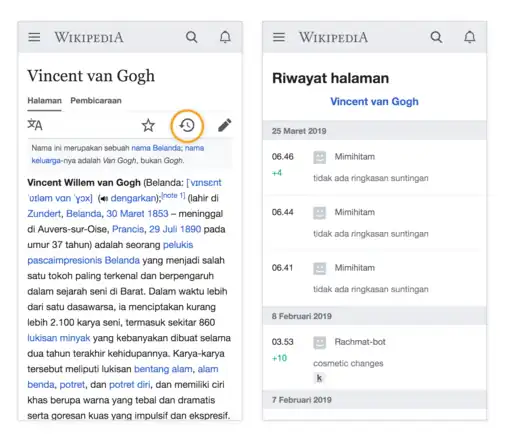Open page history clock icon

(x=187, y=126)
